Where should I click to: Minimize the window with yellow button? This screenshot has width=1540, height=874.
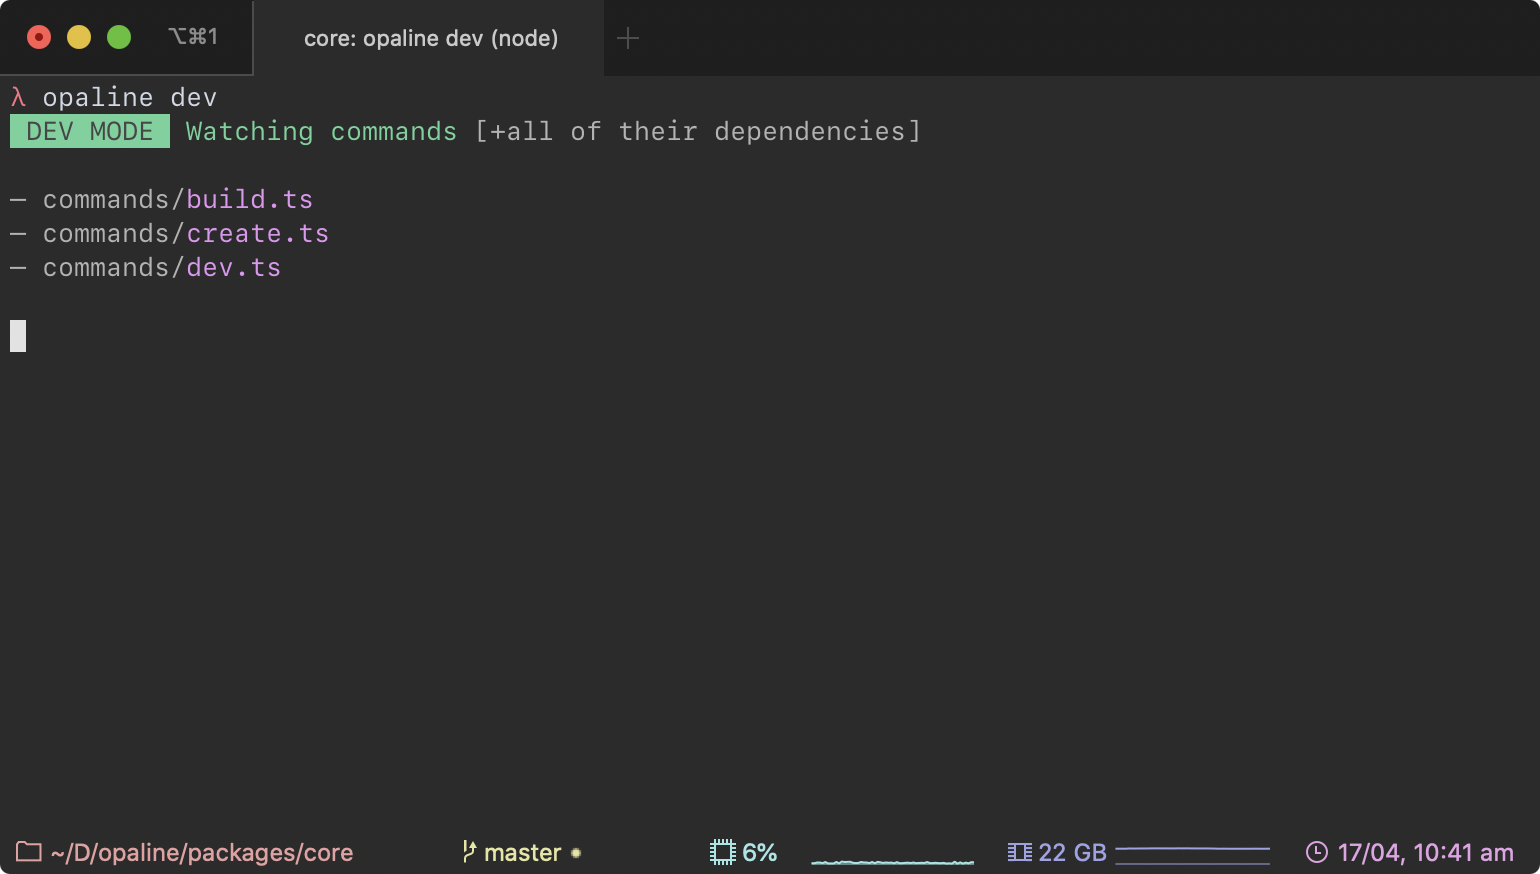tap(79, 37)
